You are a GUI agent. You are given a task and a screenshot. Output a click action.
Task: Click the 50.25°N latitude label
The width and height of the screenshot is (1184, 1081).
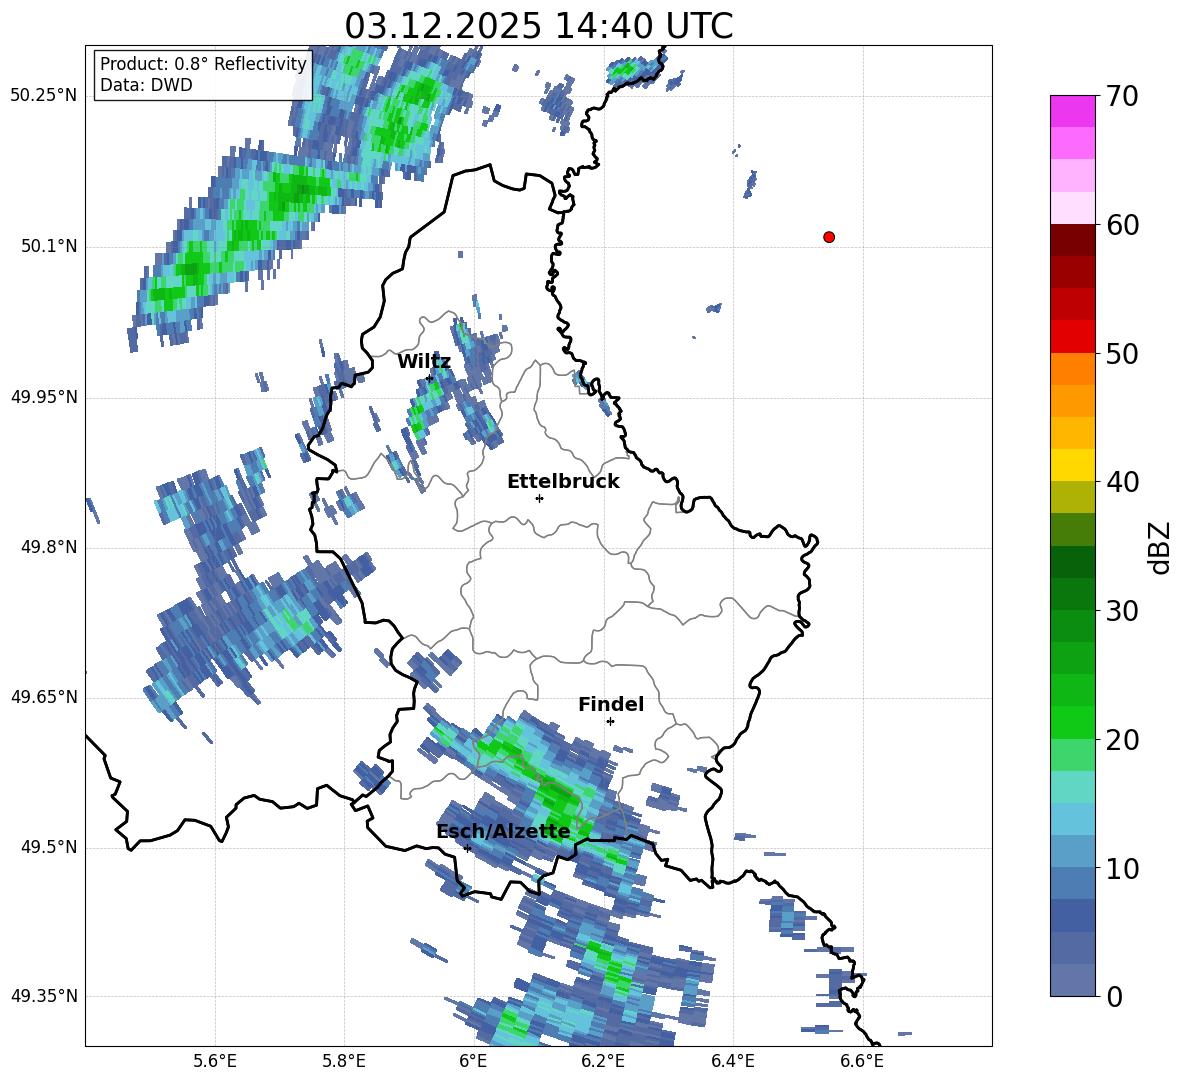point(44,96)
